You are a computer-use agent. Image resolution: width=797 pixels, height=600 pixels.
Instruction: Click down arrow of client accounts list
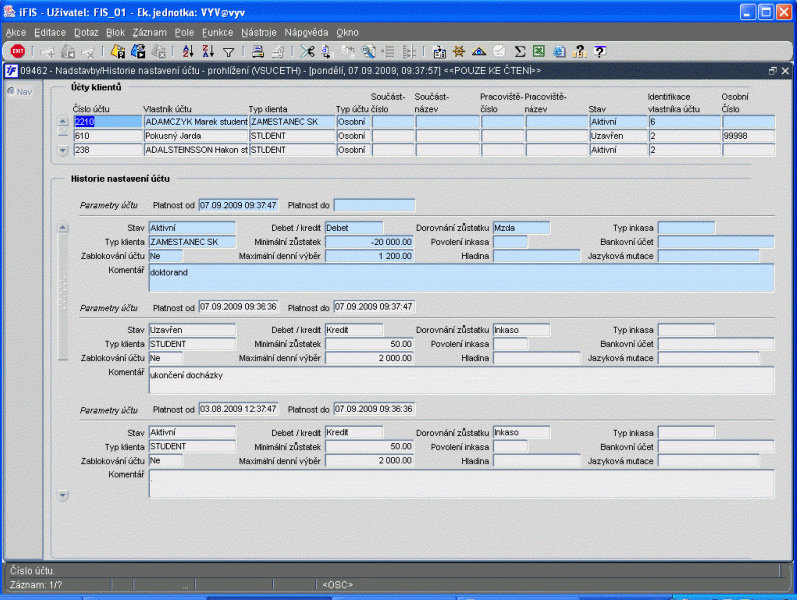click(x=63, y=151)
